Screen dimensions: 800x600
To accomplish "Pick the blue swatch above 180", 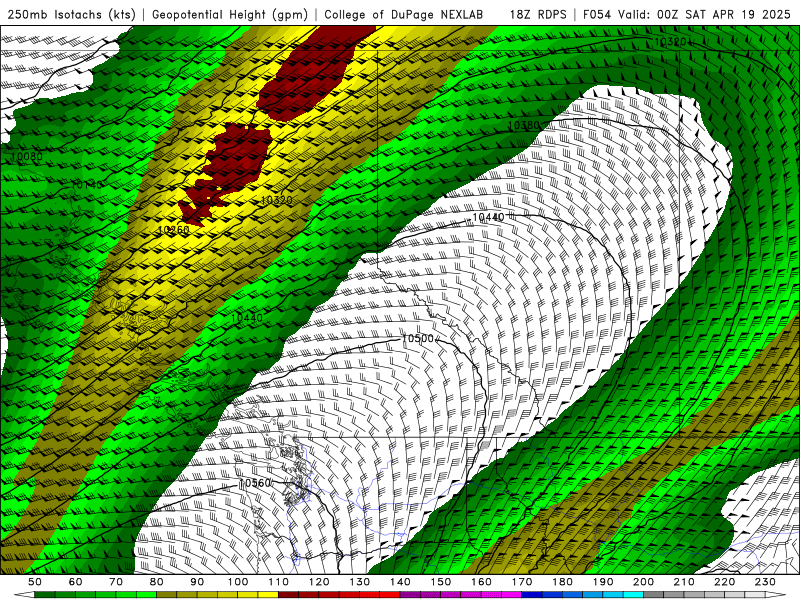I will pos(572,595).
